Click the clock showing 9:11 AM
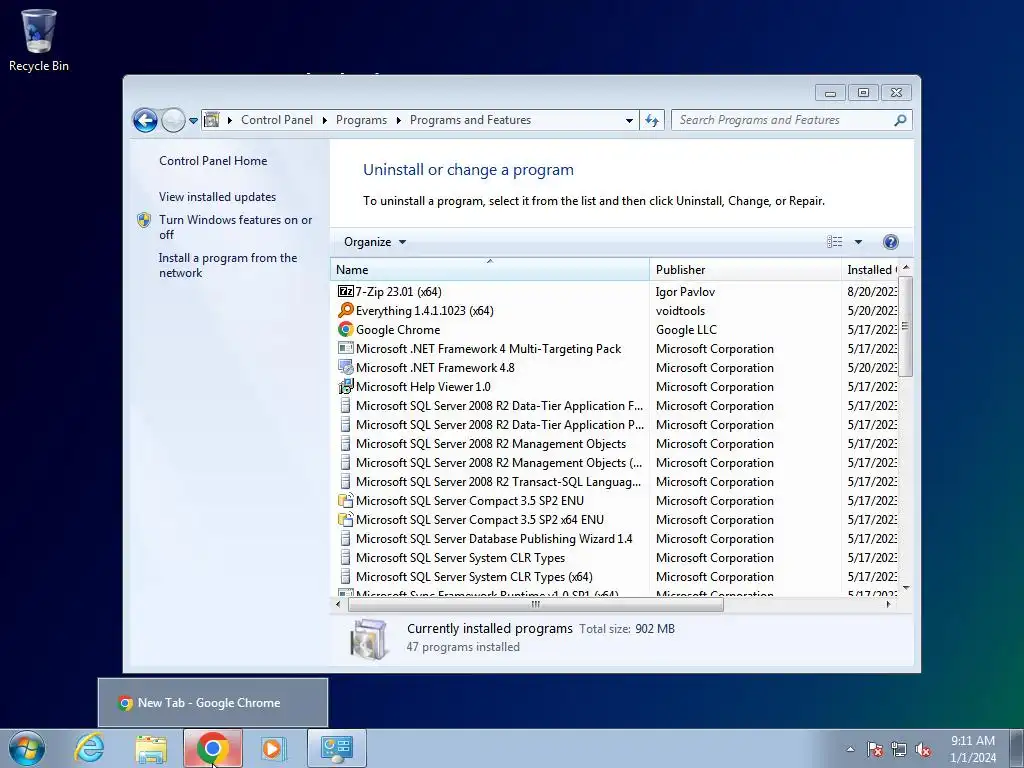 [972, 741]
